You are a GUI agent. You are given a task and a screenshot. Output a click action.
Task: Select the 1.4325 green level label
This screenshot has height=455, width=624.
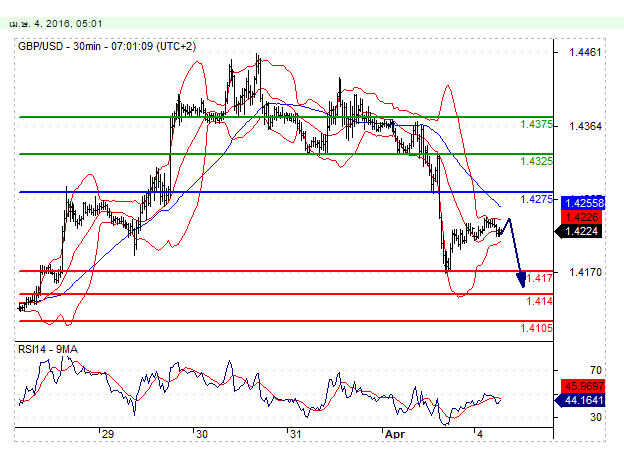[536, 161]
